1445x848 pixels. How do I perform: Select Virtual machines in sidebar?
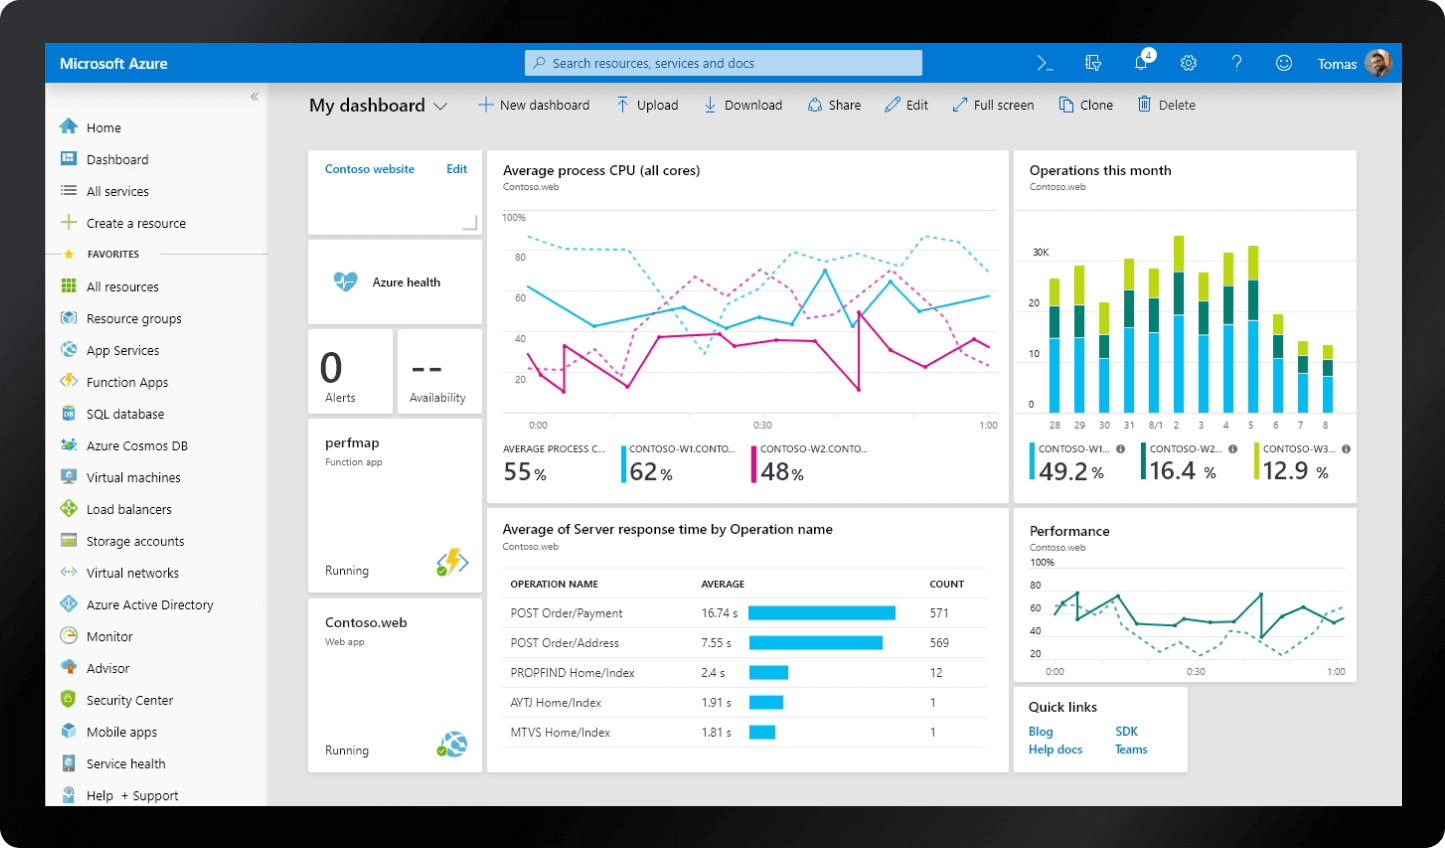pos(133,478)
